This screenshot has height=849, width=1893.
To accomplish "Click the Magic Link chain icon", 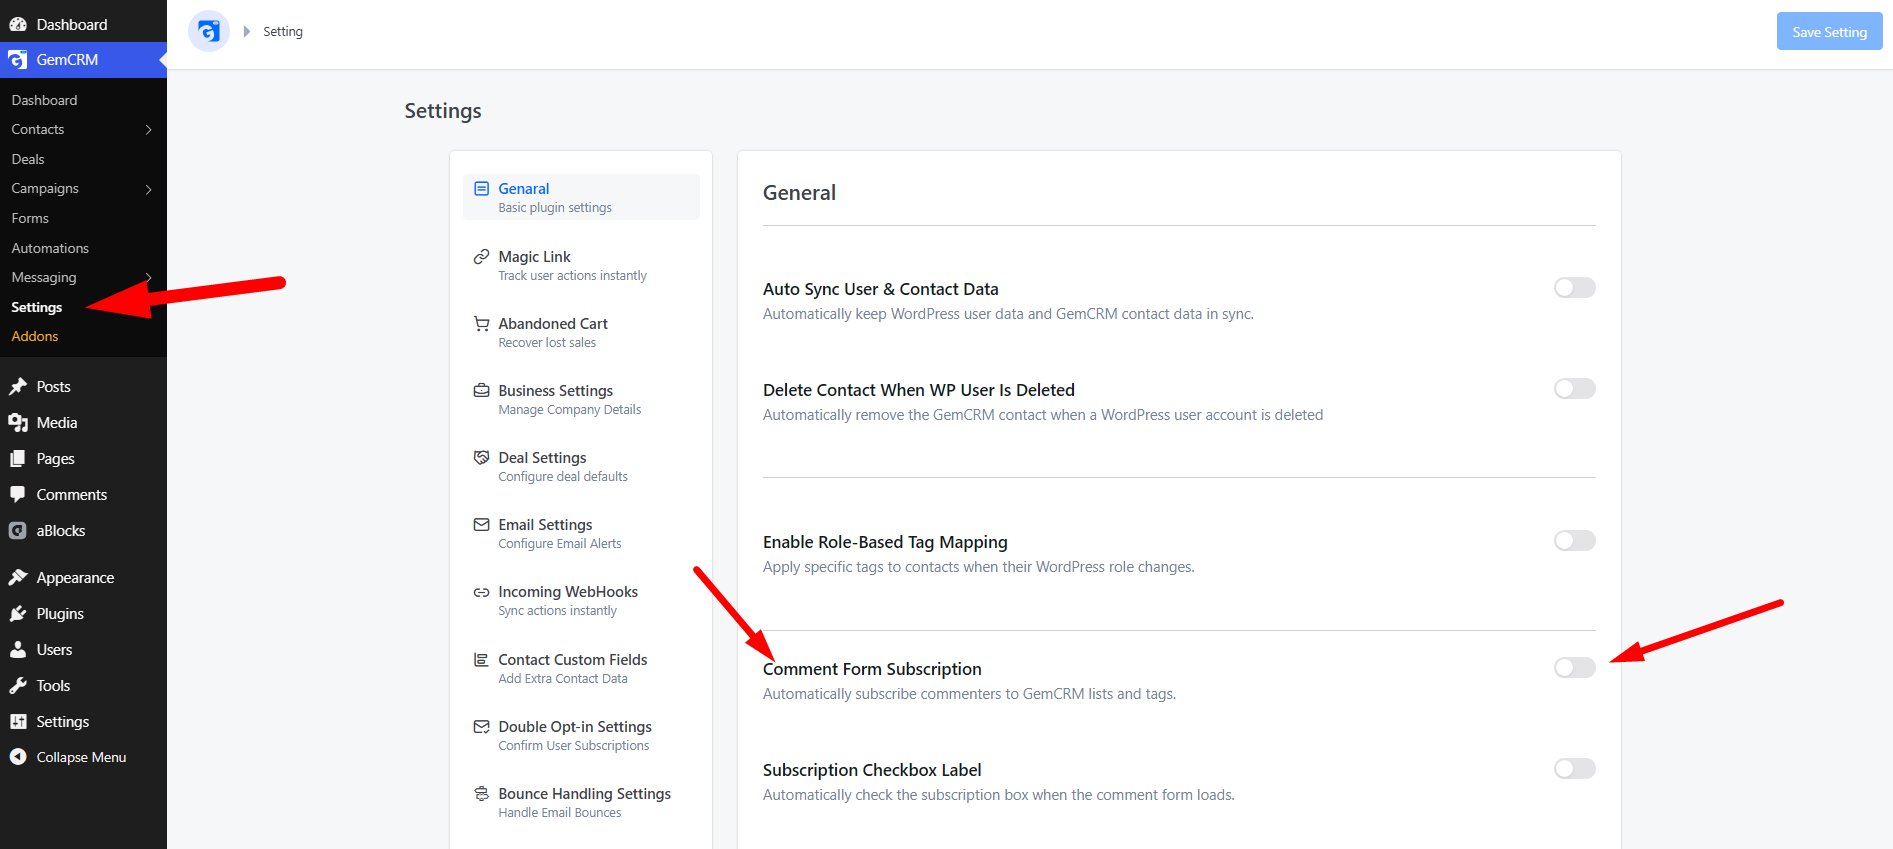I will pyautogui.click(x=481, y=256).
